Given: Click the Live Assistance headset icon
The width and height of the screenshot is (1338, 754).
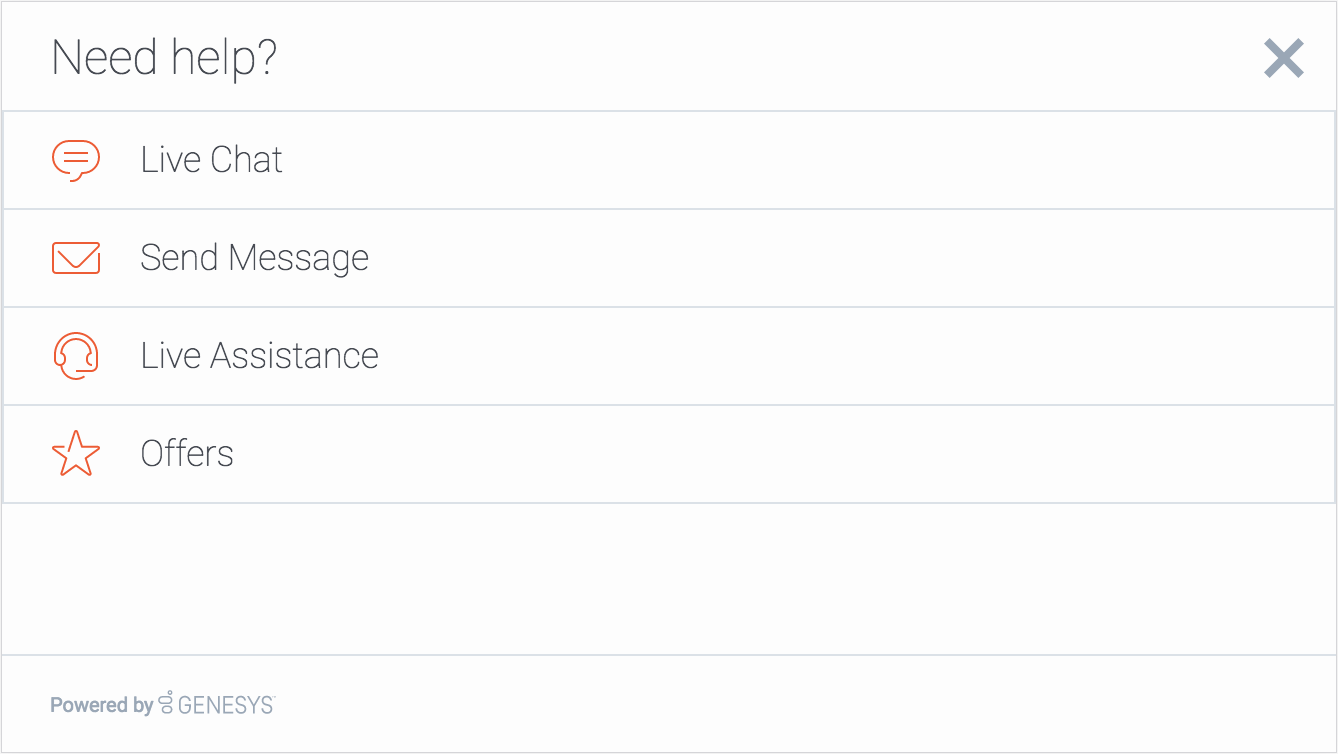Looking at the screenshot, I should point(76,356).
